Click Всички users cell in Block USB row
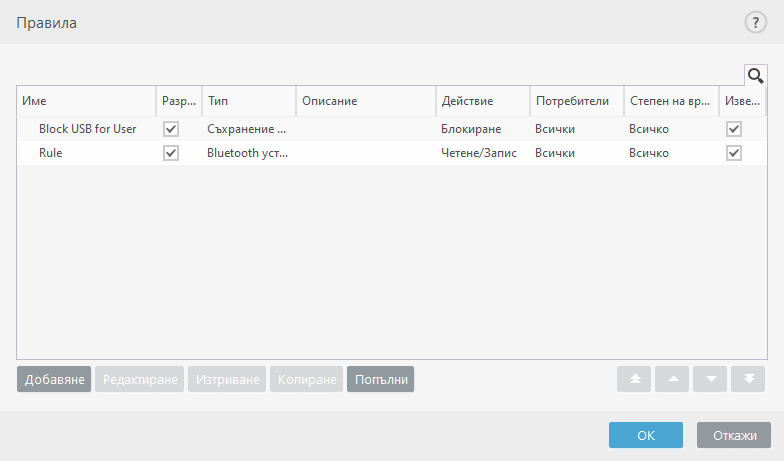This screenshot has width=784, height=461. click(555, 129)
